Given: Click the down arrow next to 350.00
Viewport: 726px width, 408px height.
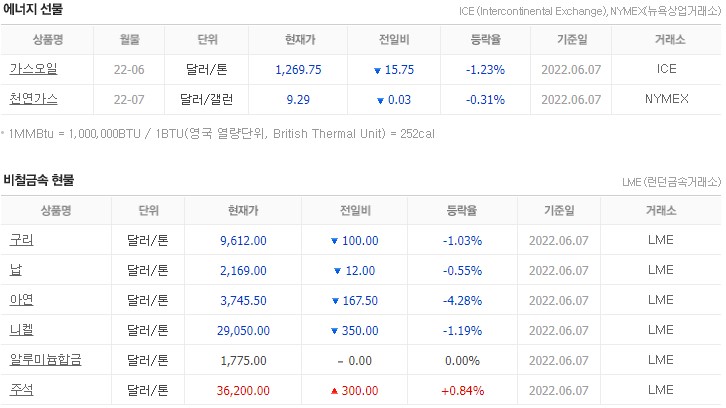Looking at the screenshot, I should click(334, 331).
